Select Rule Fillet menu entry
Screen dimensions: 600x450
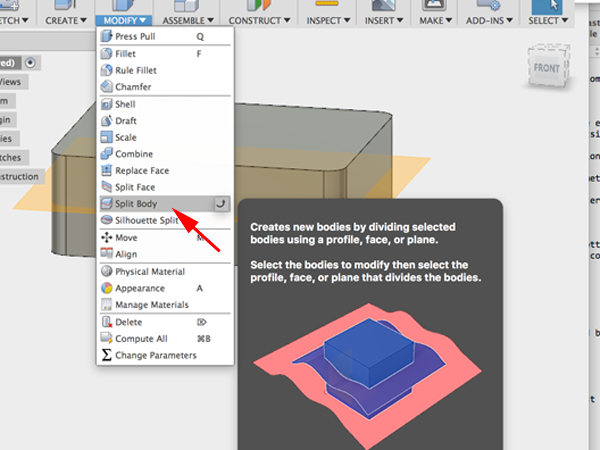[x=165, y=70]
